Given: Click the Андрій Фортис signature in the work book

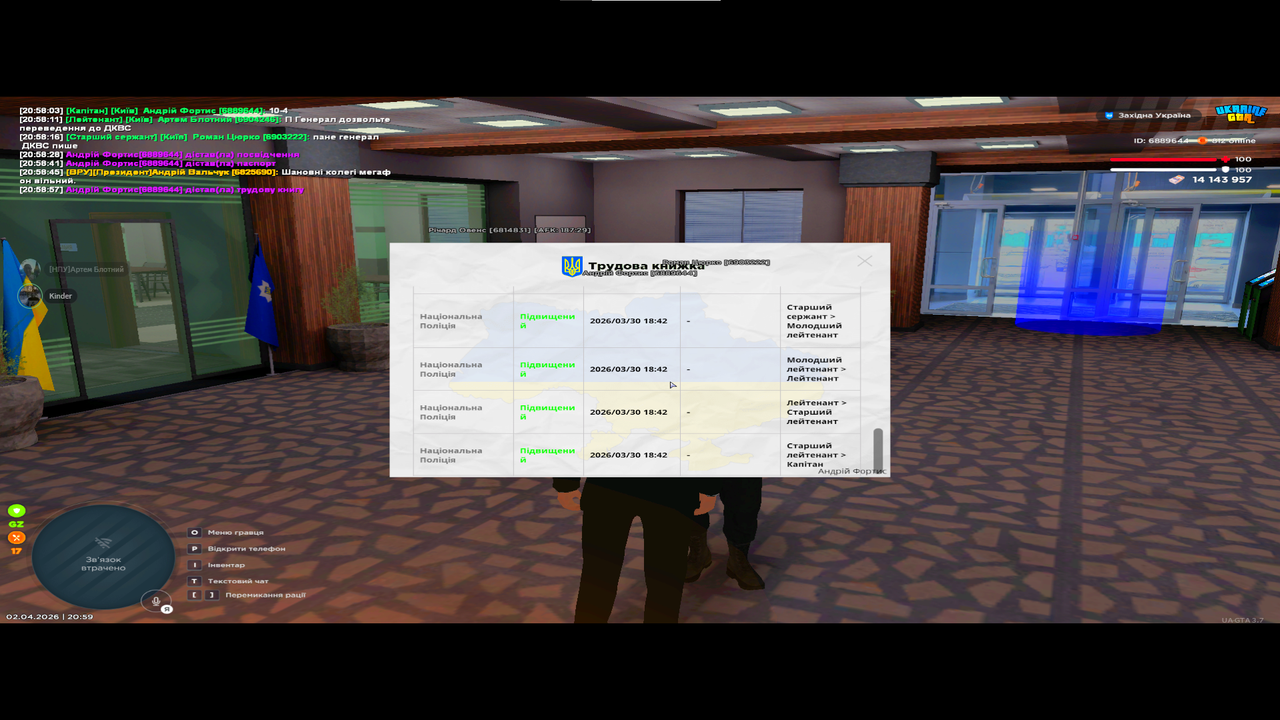Looking at the screenshot, I should tap(852, 470).
